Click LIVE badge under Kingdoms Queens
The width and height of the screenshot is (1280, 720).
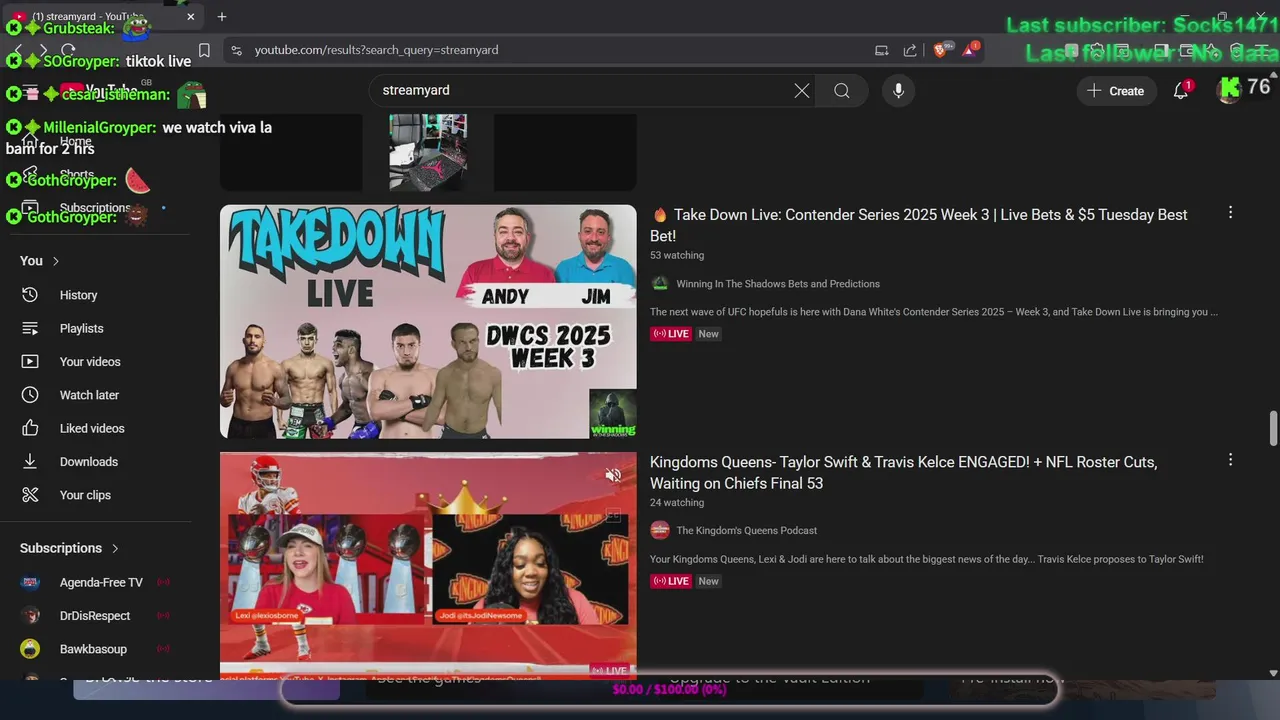pyautogui.click(x=671, y=581)
